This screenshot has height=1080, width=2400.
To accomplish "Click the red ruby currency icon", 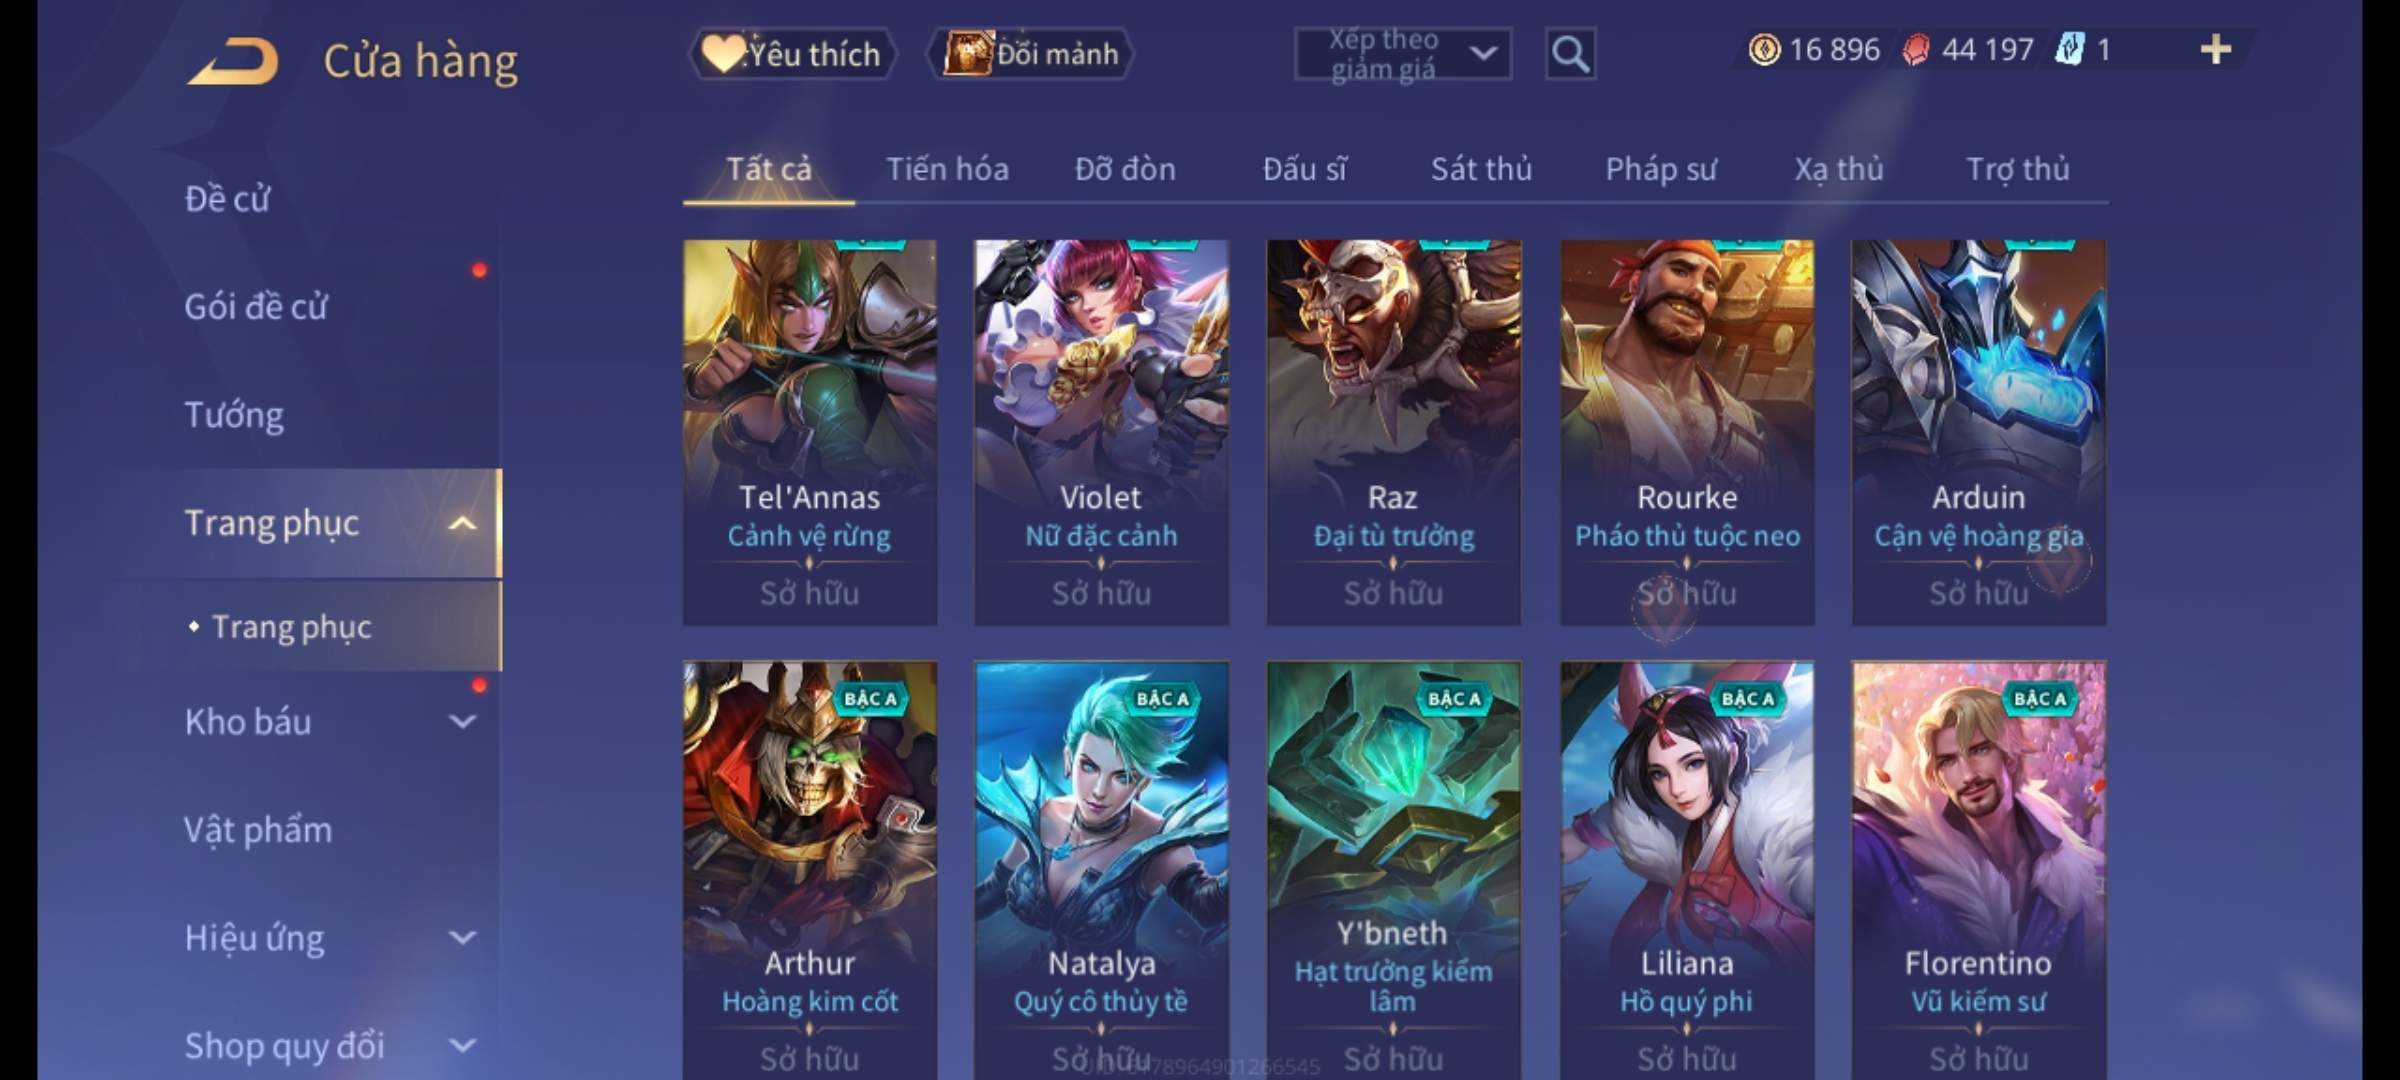I will coord(1916,50).
